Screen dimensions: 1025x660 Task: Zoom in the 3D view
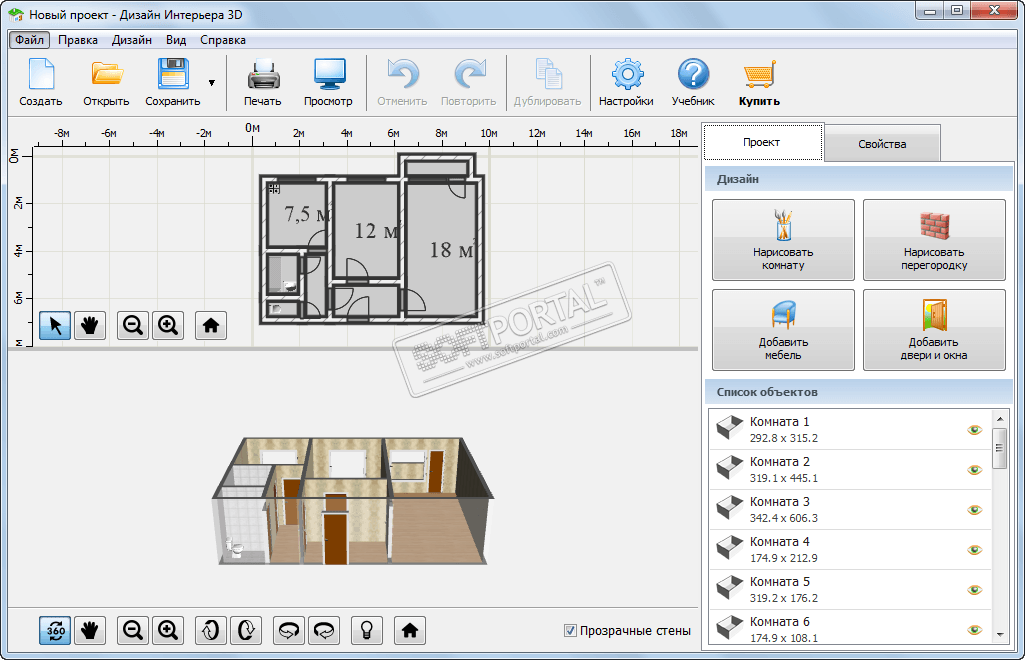[x=168, y=631]
